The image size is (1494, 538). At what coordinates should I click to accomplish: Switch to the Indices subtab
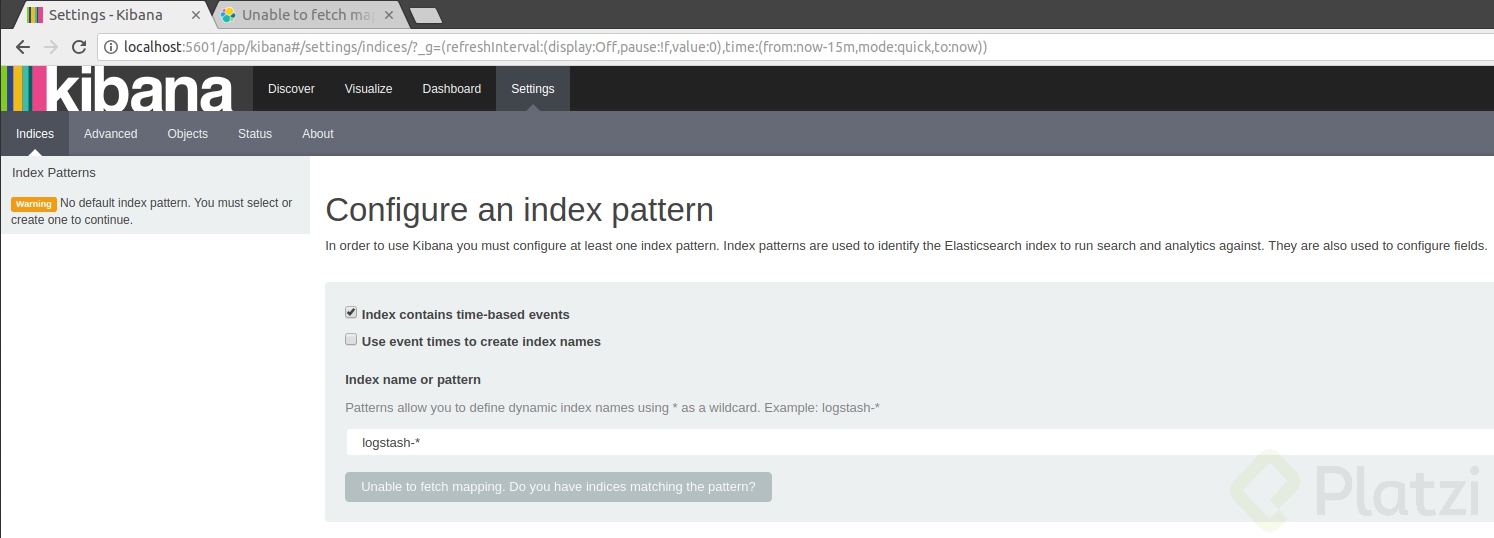[x=35, y=134]
